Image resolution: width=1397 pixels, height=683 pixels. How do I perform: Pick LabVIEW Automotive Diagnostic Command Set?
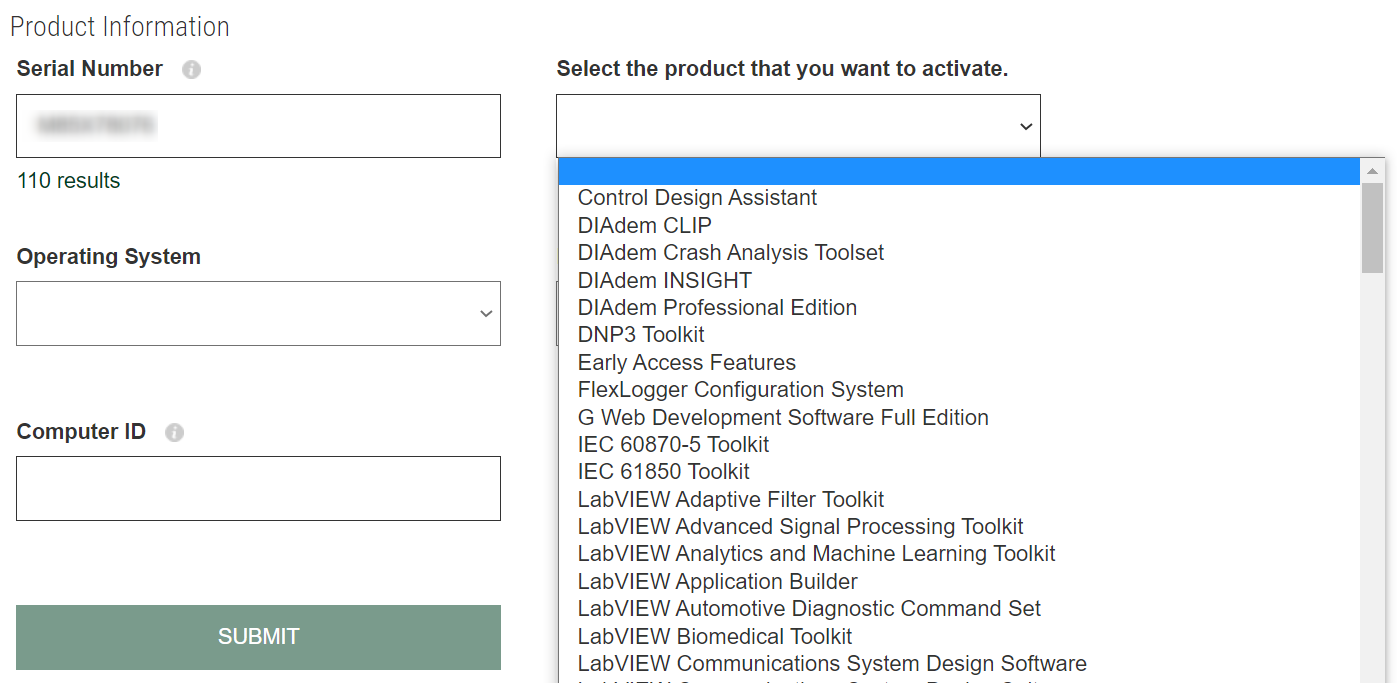point(959,609)
